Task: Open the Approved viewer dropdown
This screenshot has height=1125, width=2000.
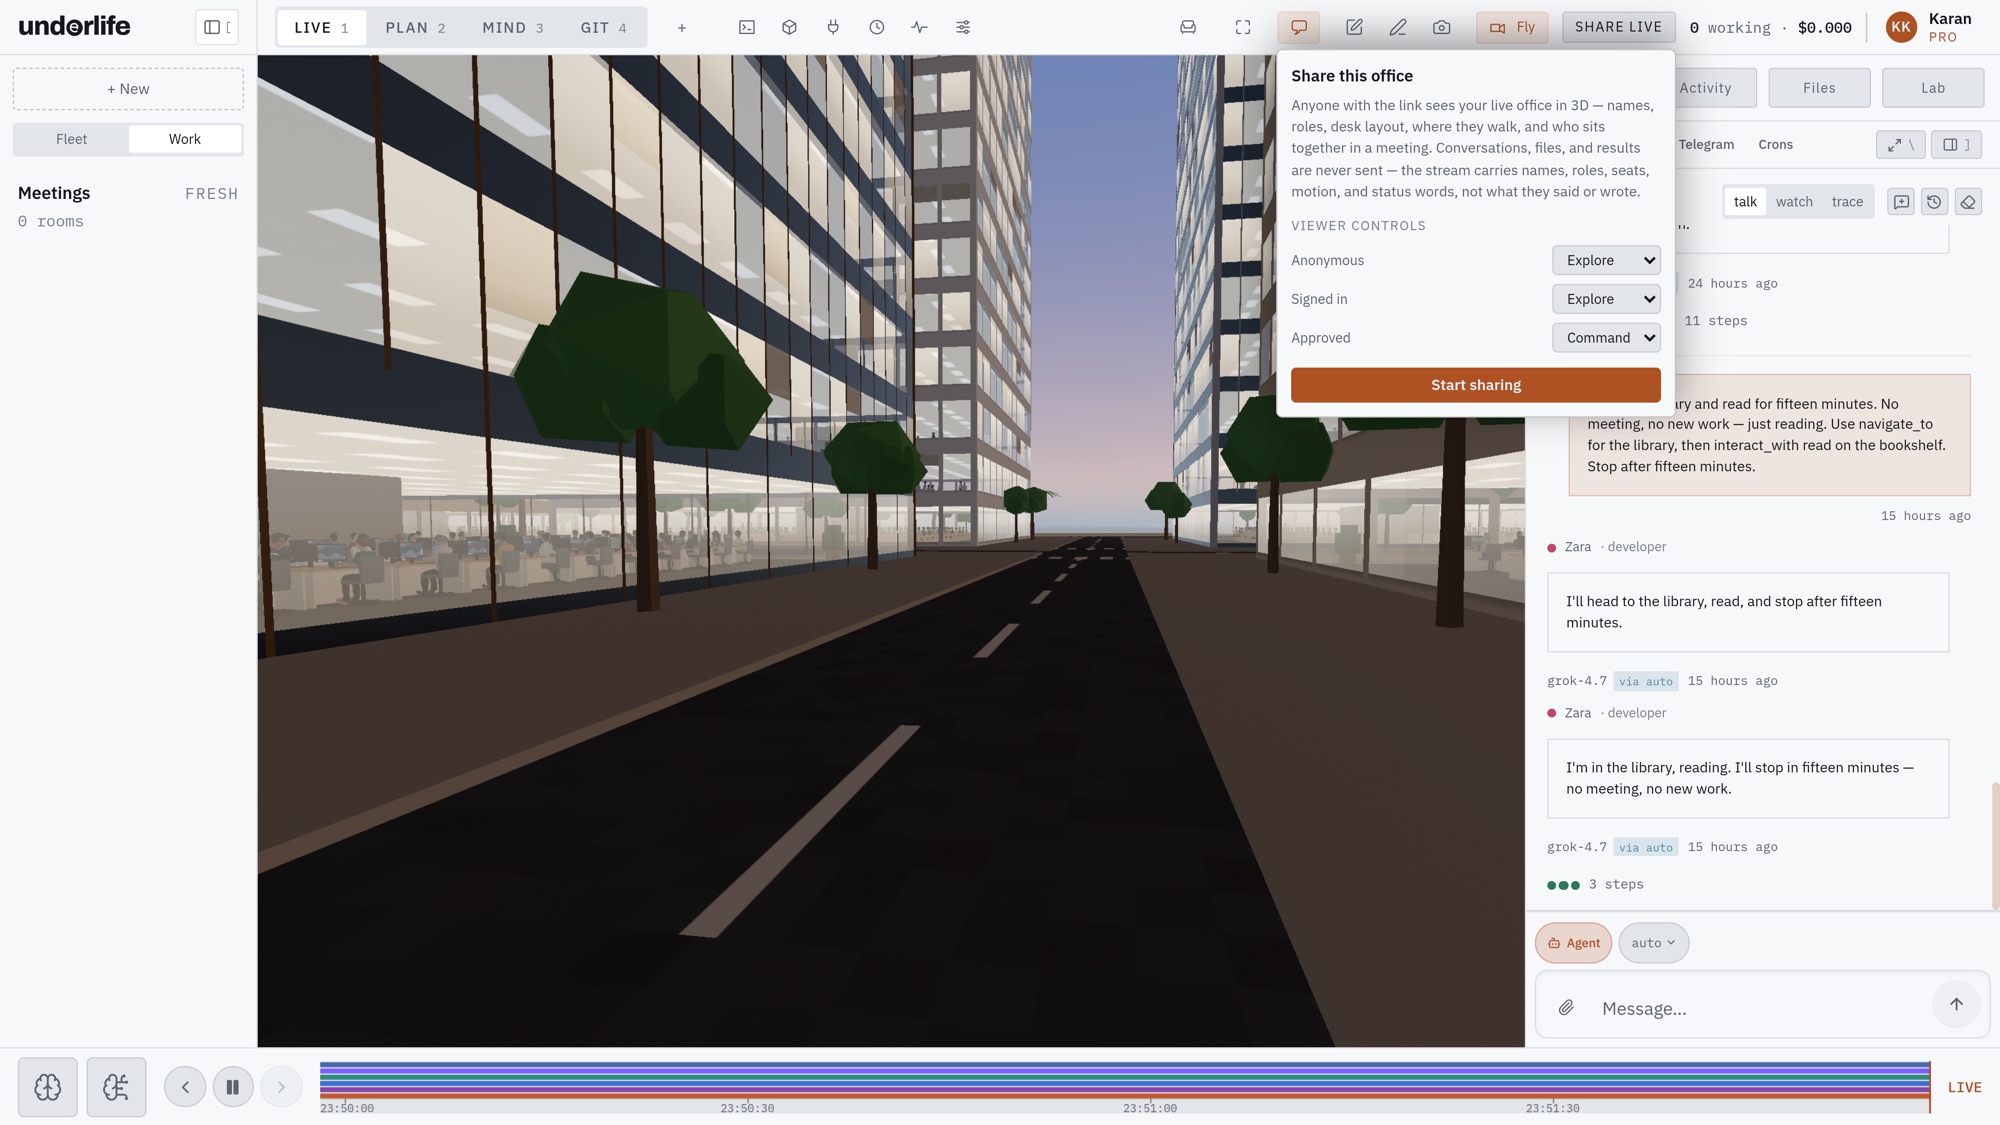Action: click(1606, 338)
